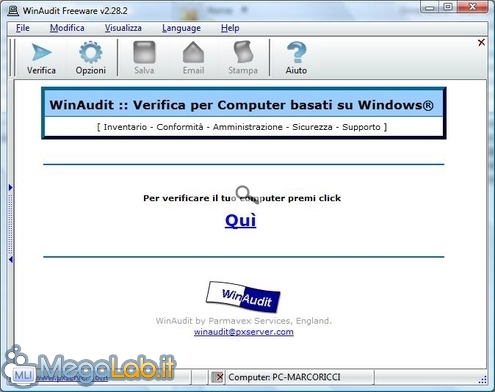Screen dimensions: 495x392
Task: Click Computer: PC-MARCORICCI status text
Action: coord(284,377)
